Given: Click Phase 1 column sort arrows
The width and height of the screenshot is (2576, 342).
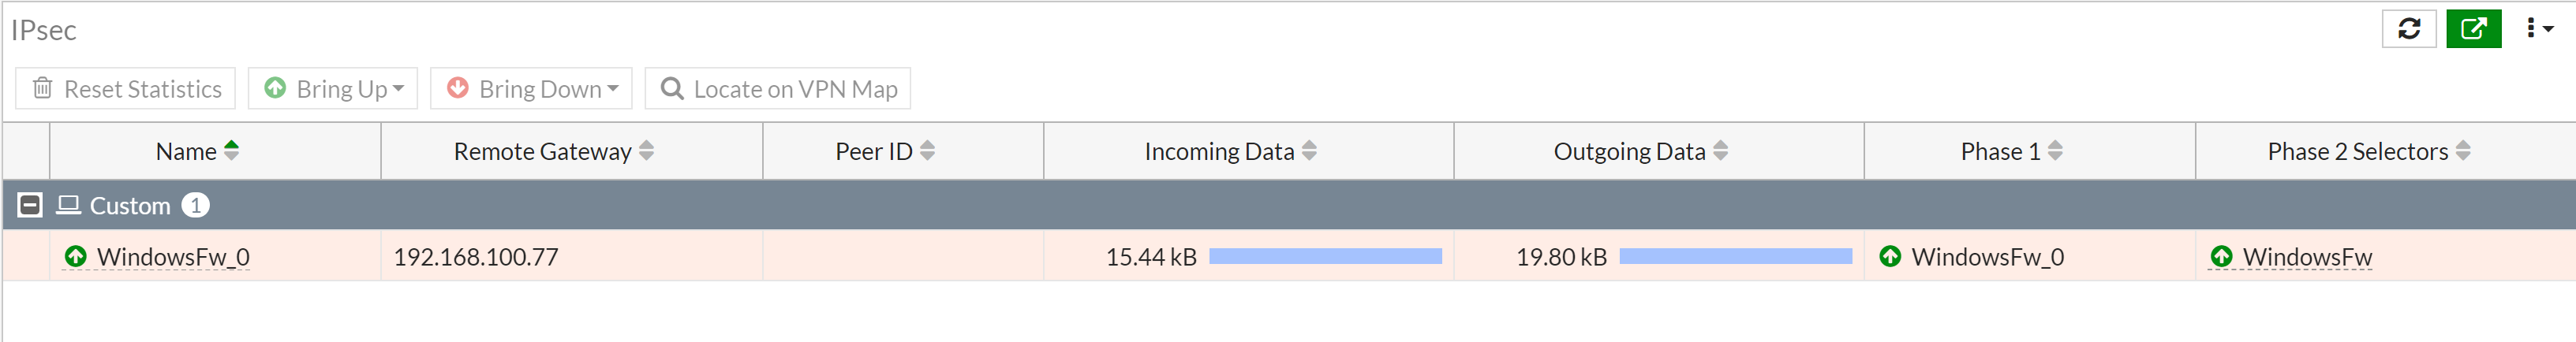Looking at the screenshot, I should point(2055,151).
